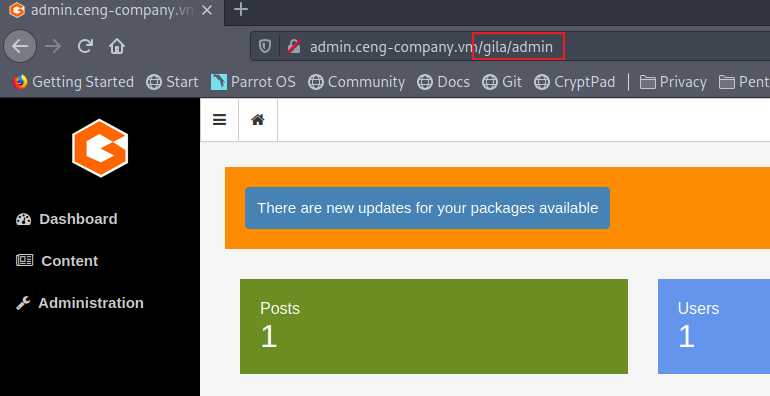Click the browser home icon
770x396 pixels.
click(117, 46)
